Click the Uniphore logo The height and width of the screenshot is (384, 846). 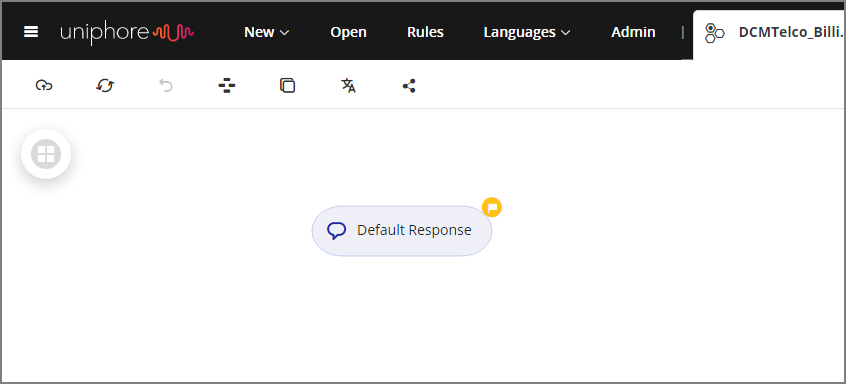[127, 33]
